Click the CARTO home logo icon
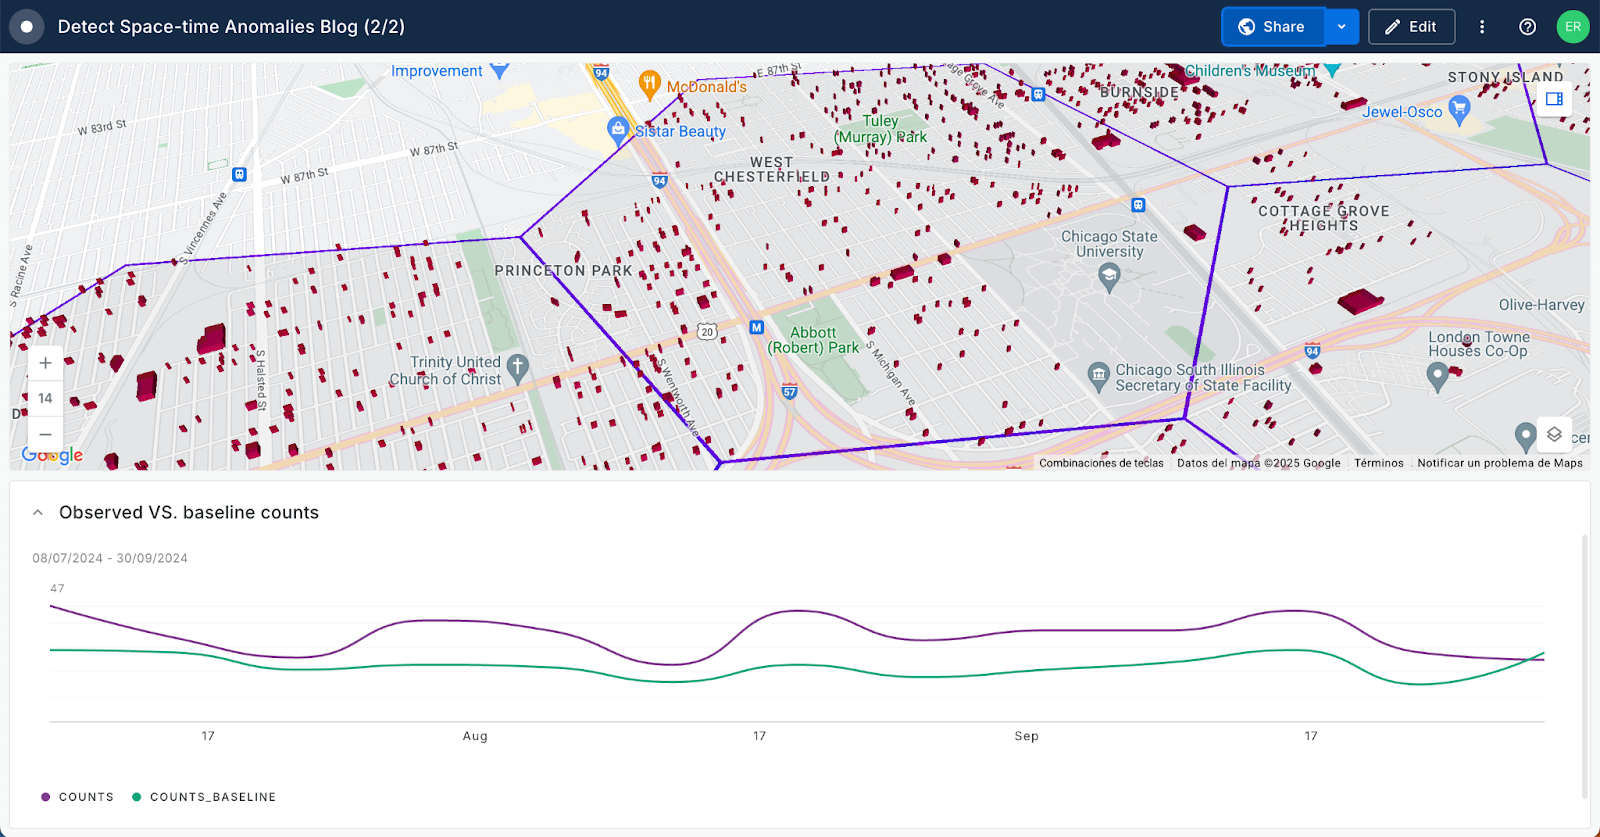This screenshot has width=1600, height=837. coord(27,27)
